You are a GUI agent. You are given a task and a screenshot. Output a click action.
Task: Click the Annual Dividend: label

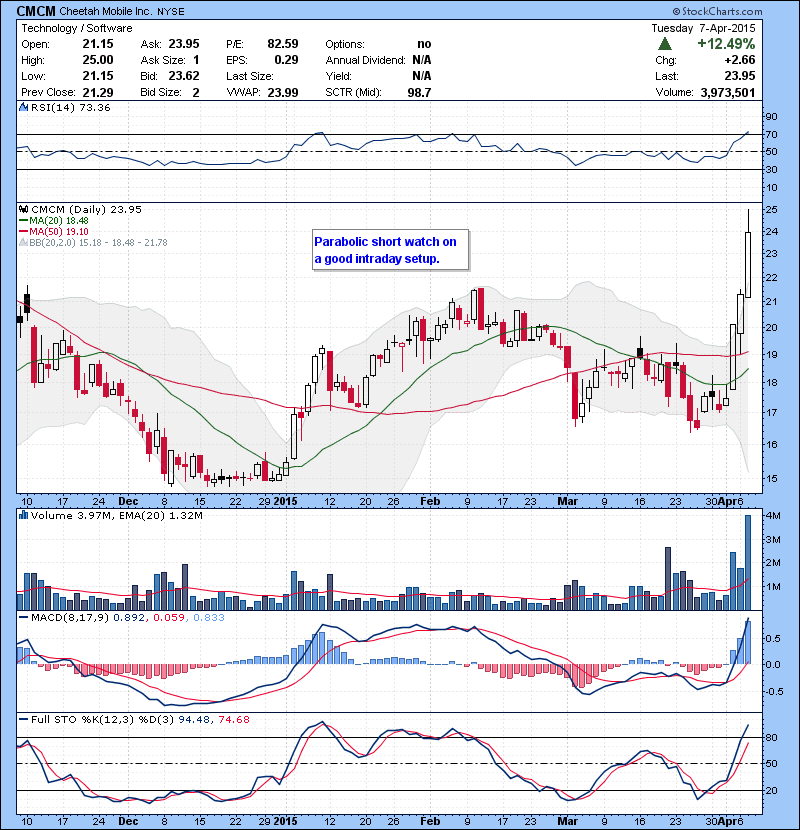point(365,60)
